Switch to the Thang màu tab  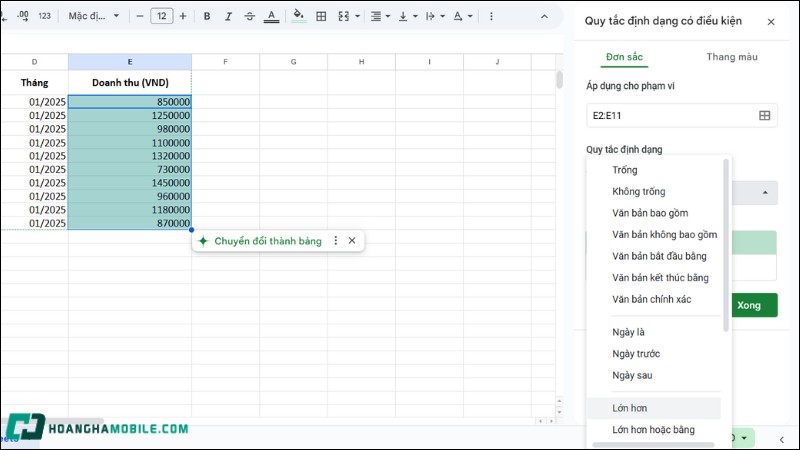[732, 57]
